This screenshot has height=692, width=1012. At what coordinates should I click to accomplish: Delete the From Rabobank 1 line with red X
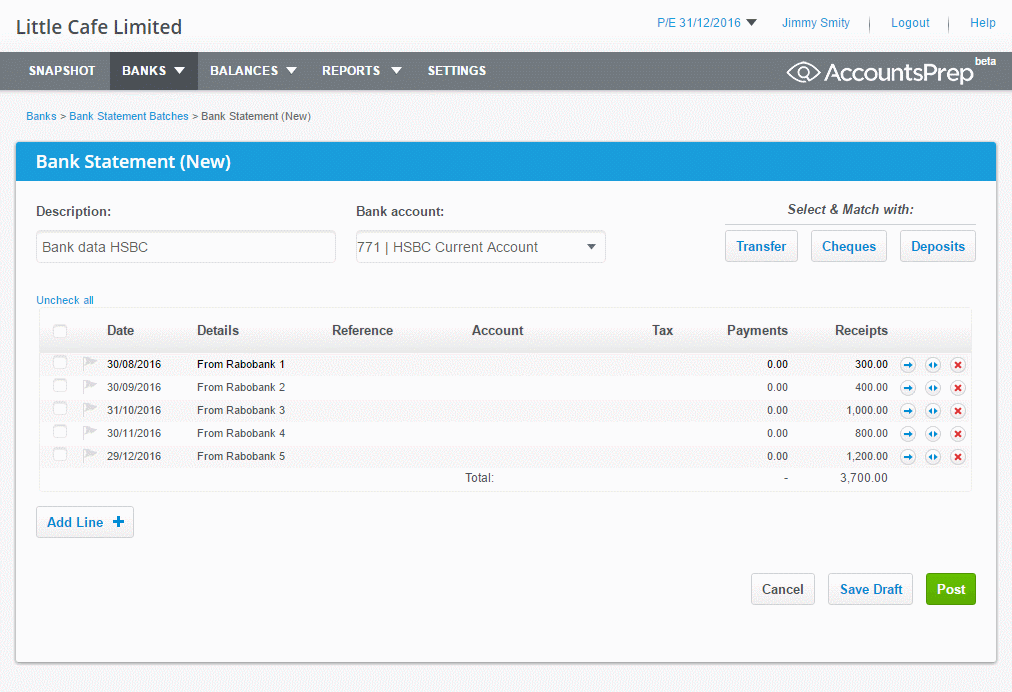point(958,365)
